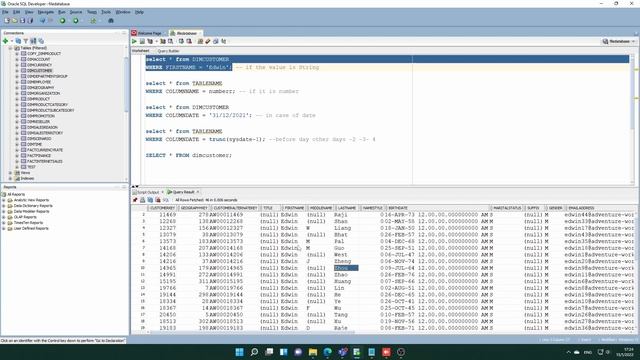Viewport: 640px width, 360px height.
Task: Sort by the CUSTOMERKEY column header
Action: (162, 208)
